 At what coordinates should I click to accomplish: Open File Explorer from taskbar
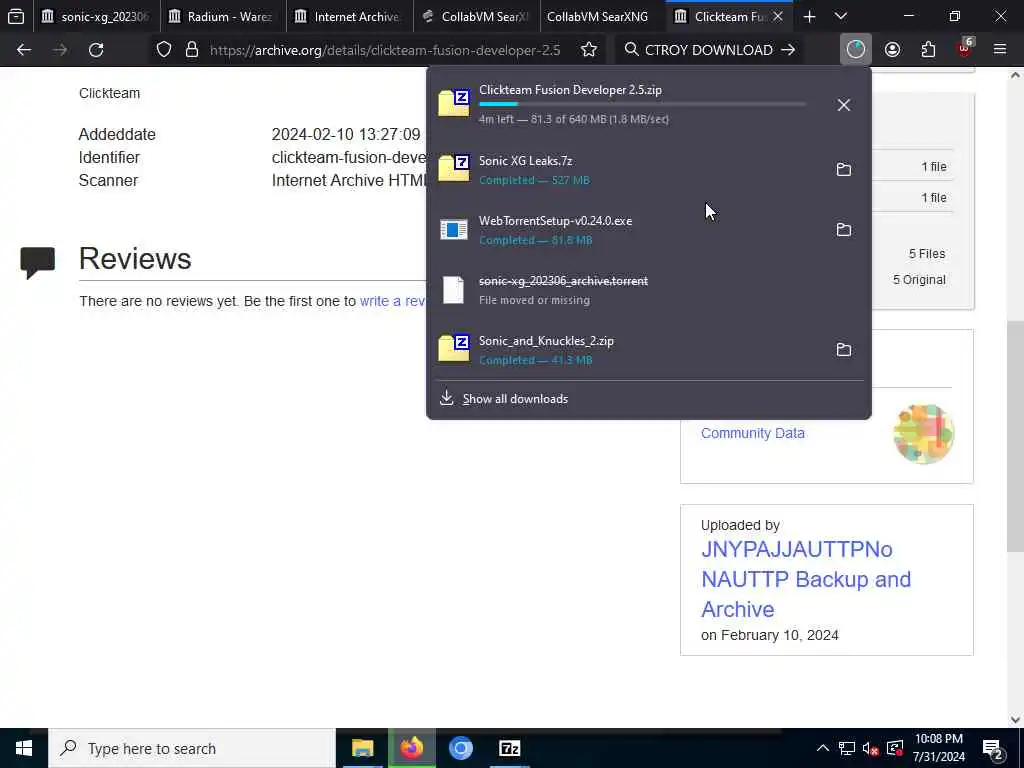point(362,748)
